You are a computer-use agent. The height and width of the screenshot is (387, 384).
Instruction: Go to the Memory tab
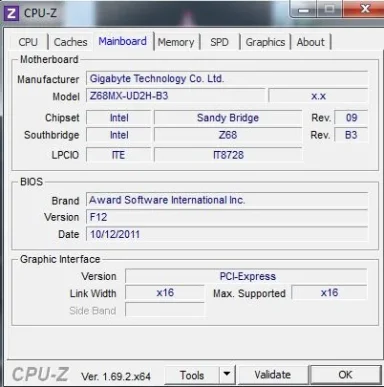176,42
